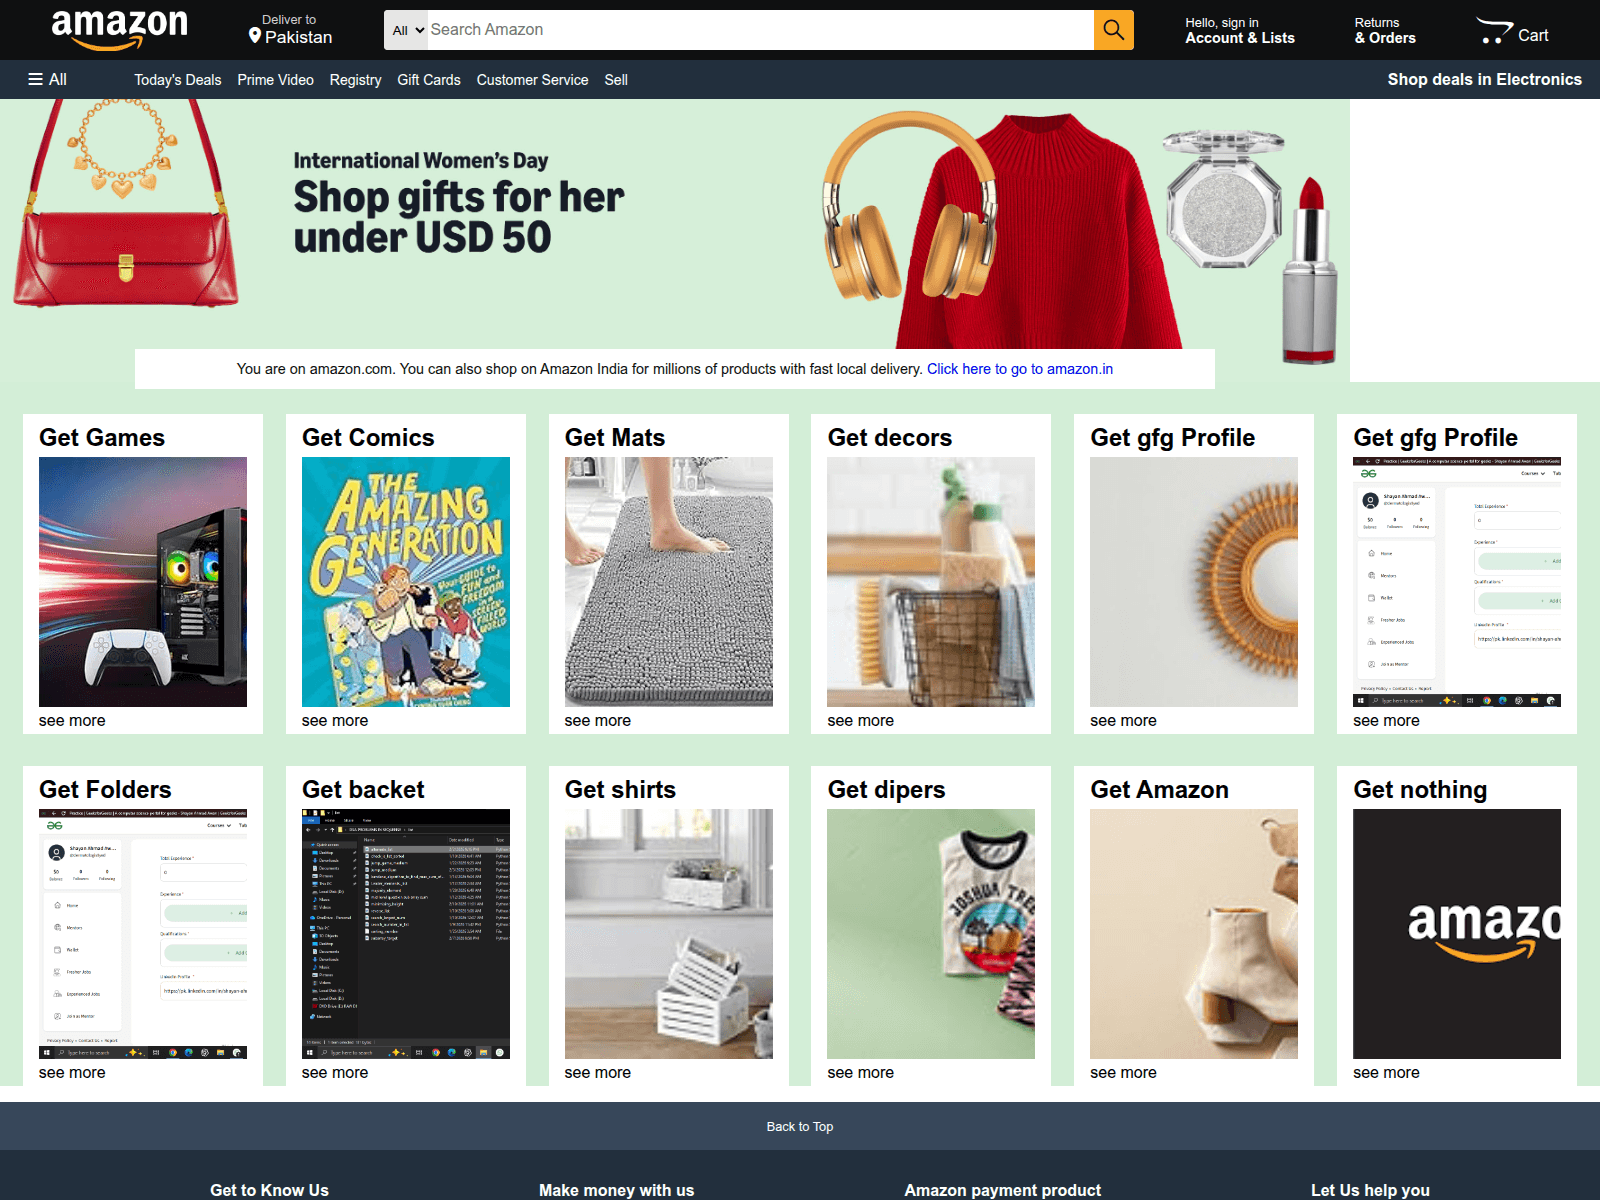The width and height of the screenshot is (1600, 1200).
Task: Open the hamburger All menu
Action: [x=47, y=79]
